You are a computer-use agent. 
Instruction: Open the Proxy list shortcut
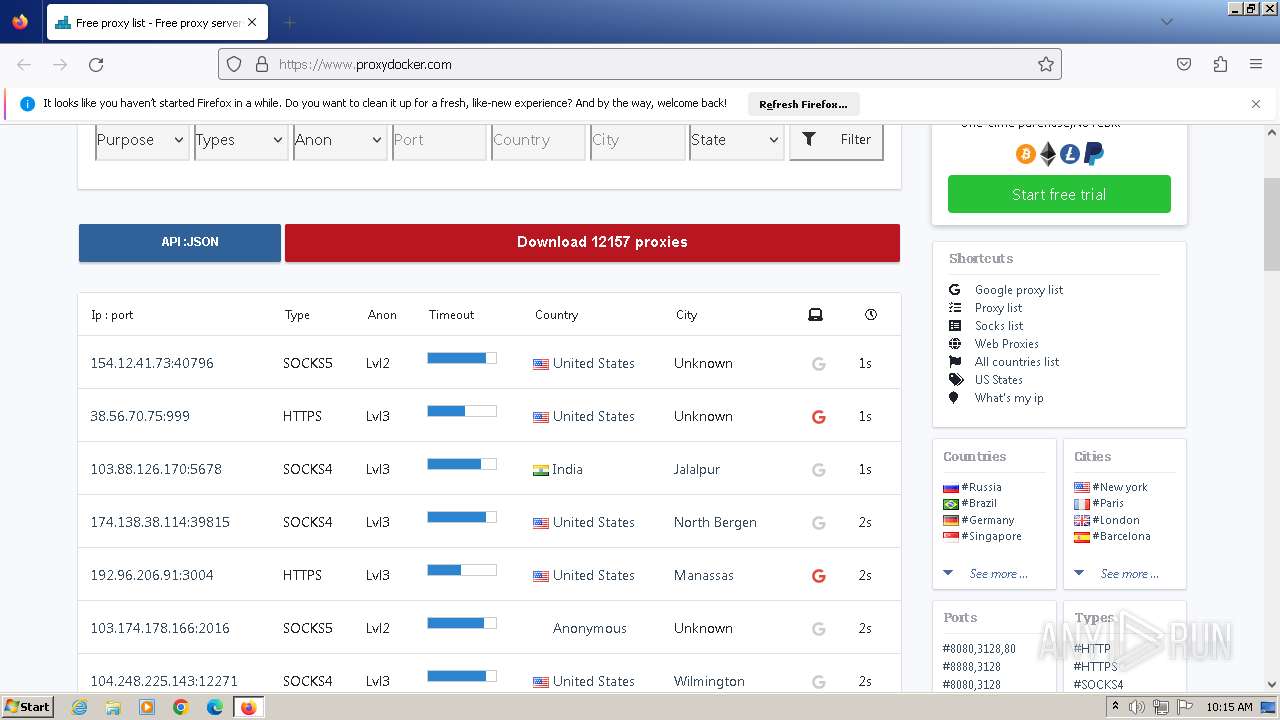(998, 308)
